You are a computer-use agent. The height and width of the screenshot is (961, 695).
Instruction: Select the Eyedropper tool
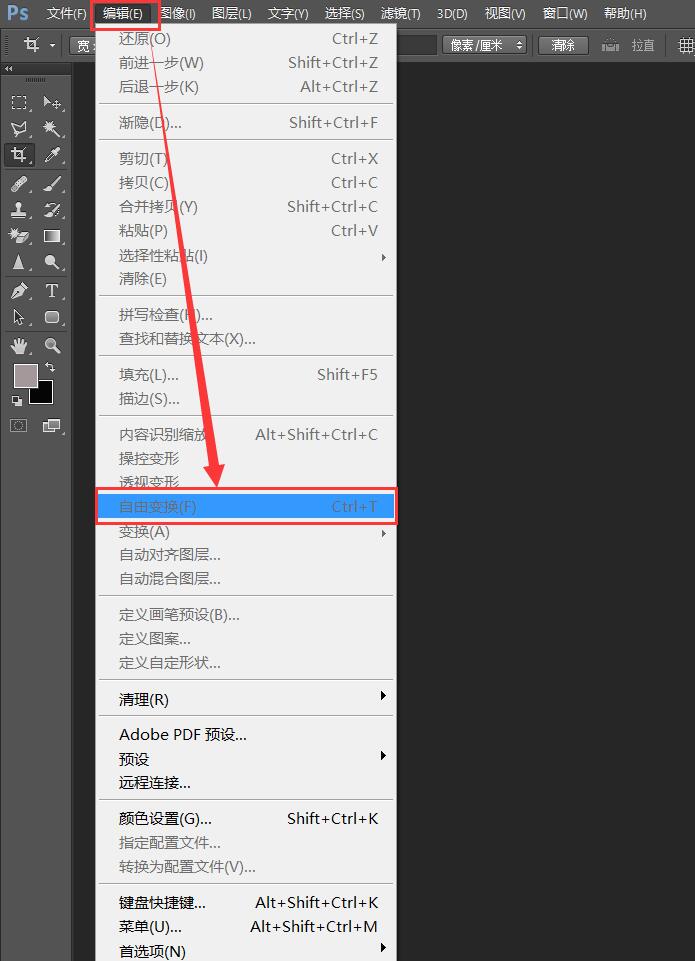coord(52,155)
